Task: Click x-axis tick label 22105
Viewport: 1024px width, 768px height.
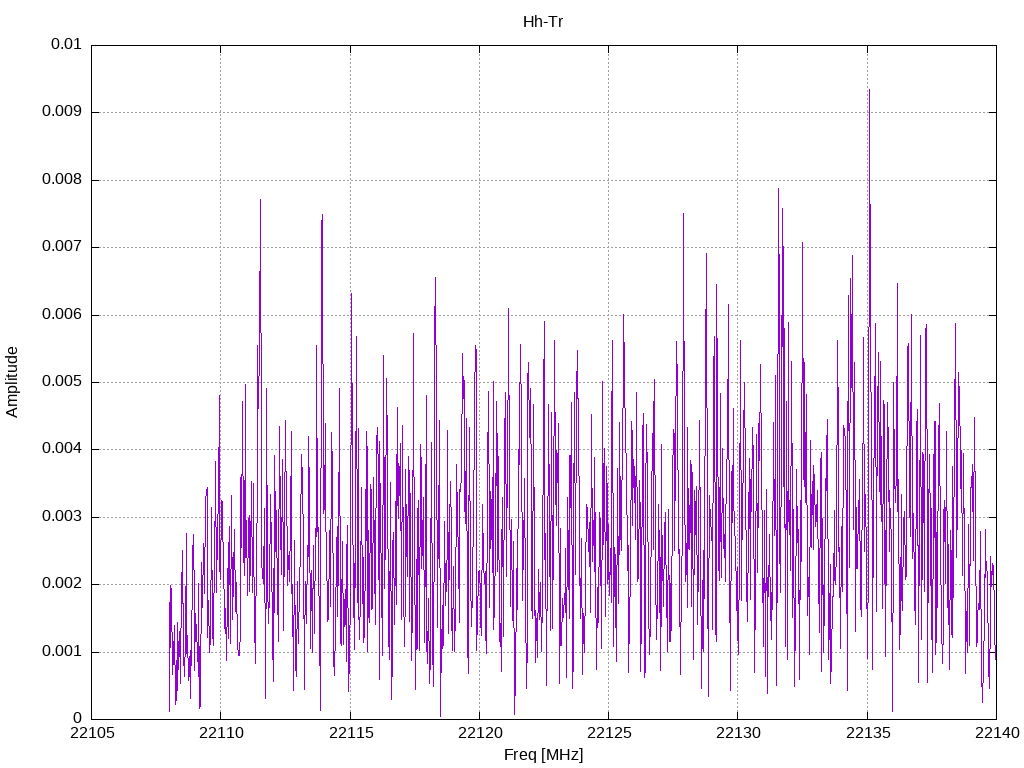Action: 92,733
